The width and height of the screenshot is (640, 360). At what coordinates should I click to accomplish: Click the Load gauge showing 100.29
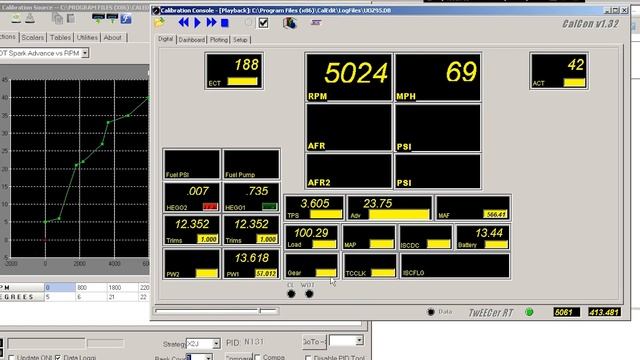[x=311, y=237]
